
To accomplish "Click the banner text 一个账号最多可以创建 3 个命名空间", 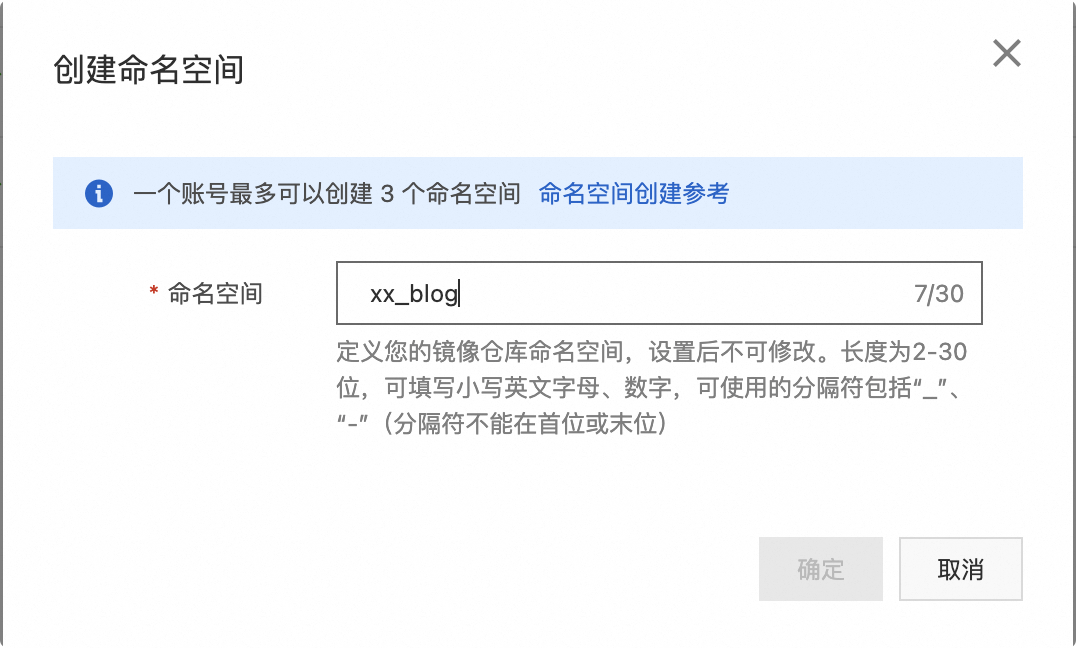I will pos(327,193).
